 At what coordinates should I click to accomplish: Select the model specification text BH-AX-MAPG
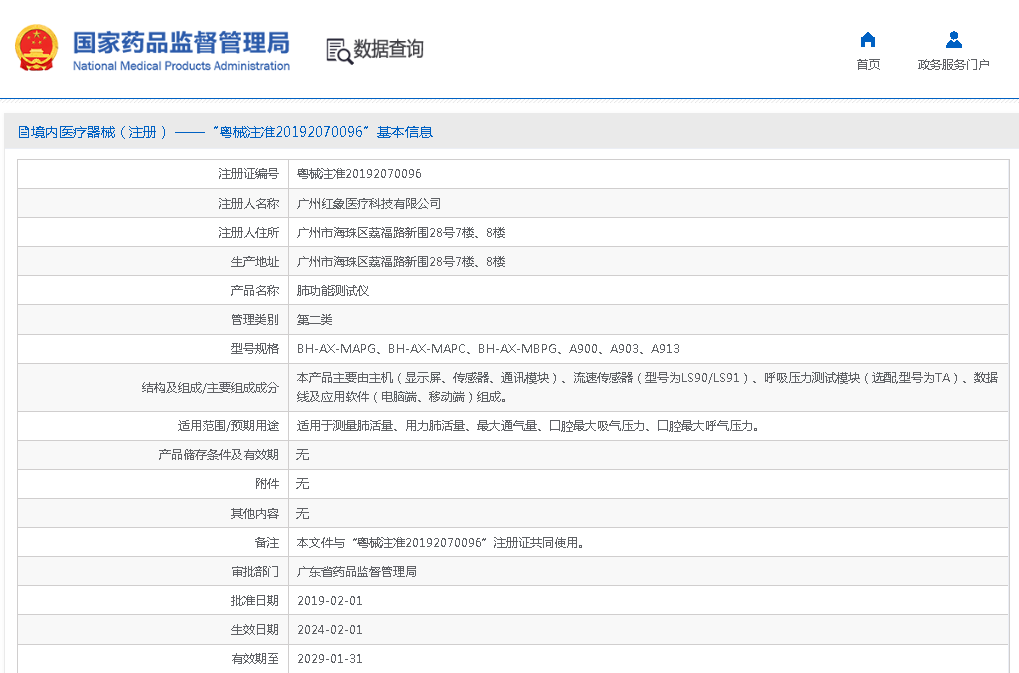pyautogui.click(x=335, y=349)
